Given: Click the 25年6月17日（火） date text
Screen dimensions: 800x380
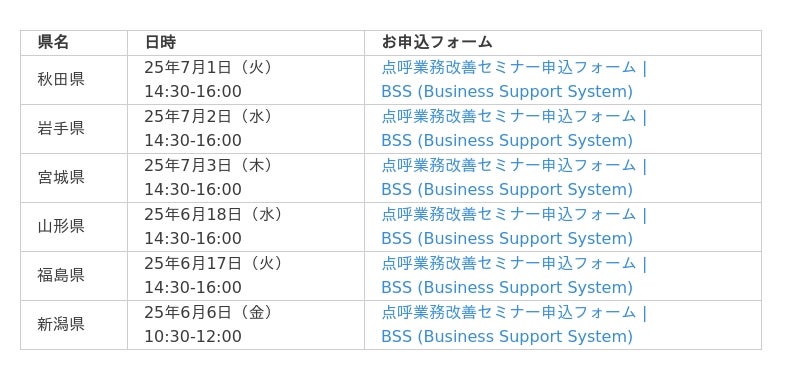Looking at the screenshot, I should tap(213, 263).
